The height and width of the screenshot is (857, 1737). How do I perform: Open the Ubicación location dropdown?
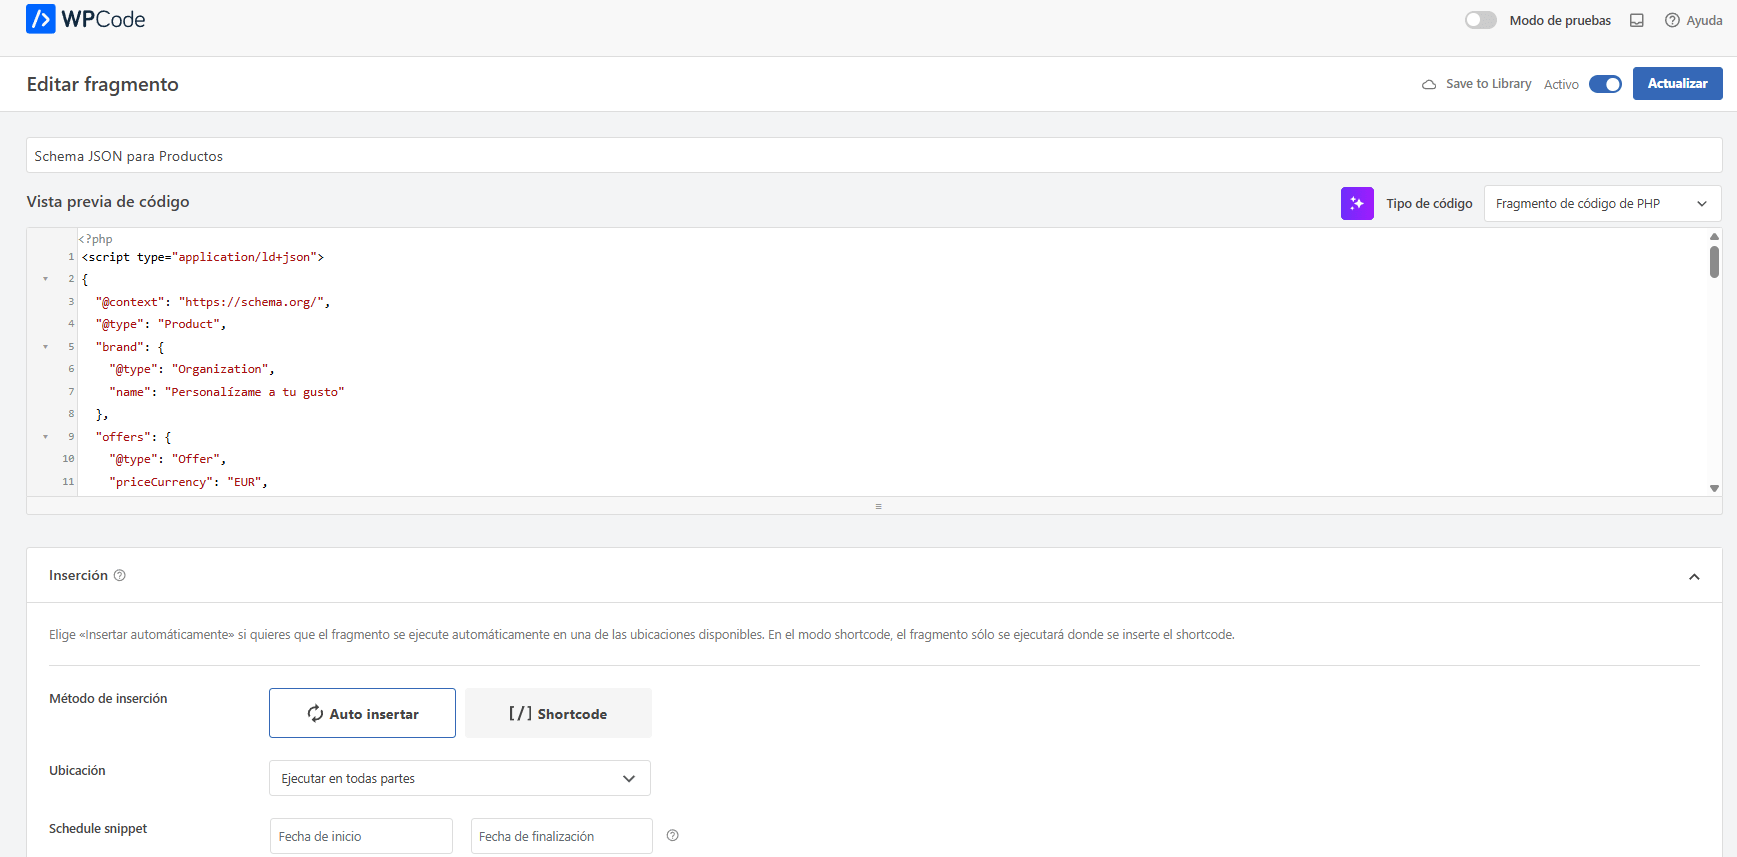(460, 778)
